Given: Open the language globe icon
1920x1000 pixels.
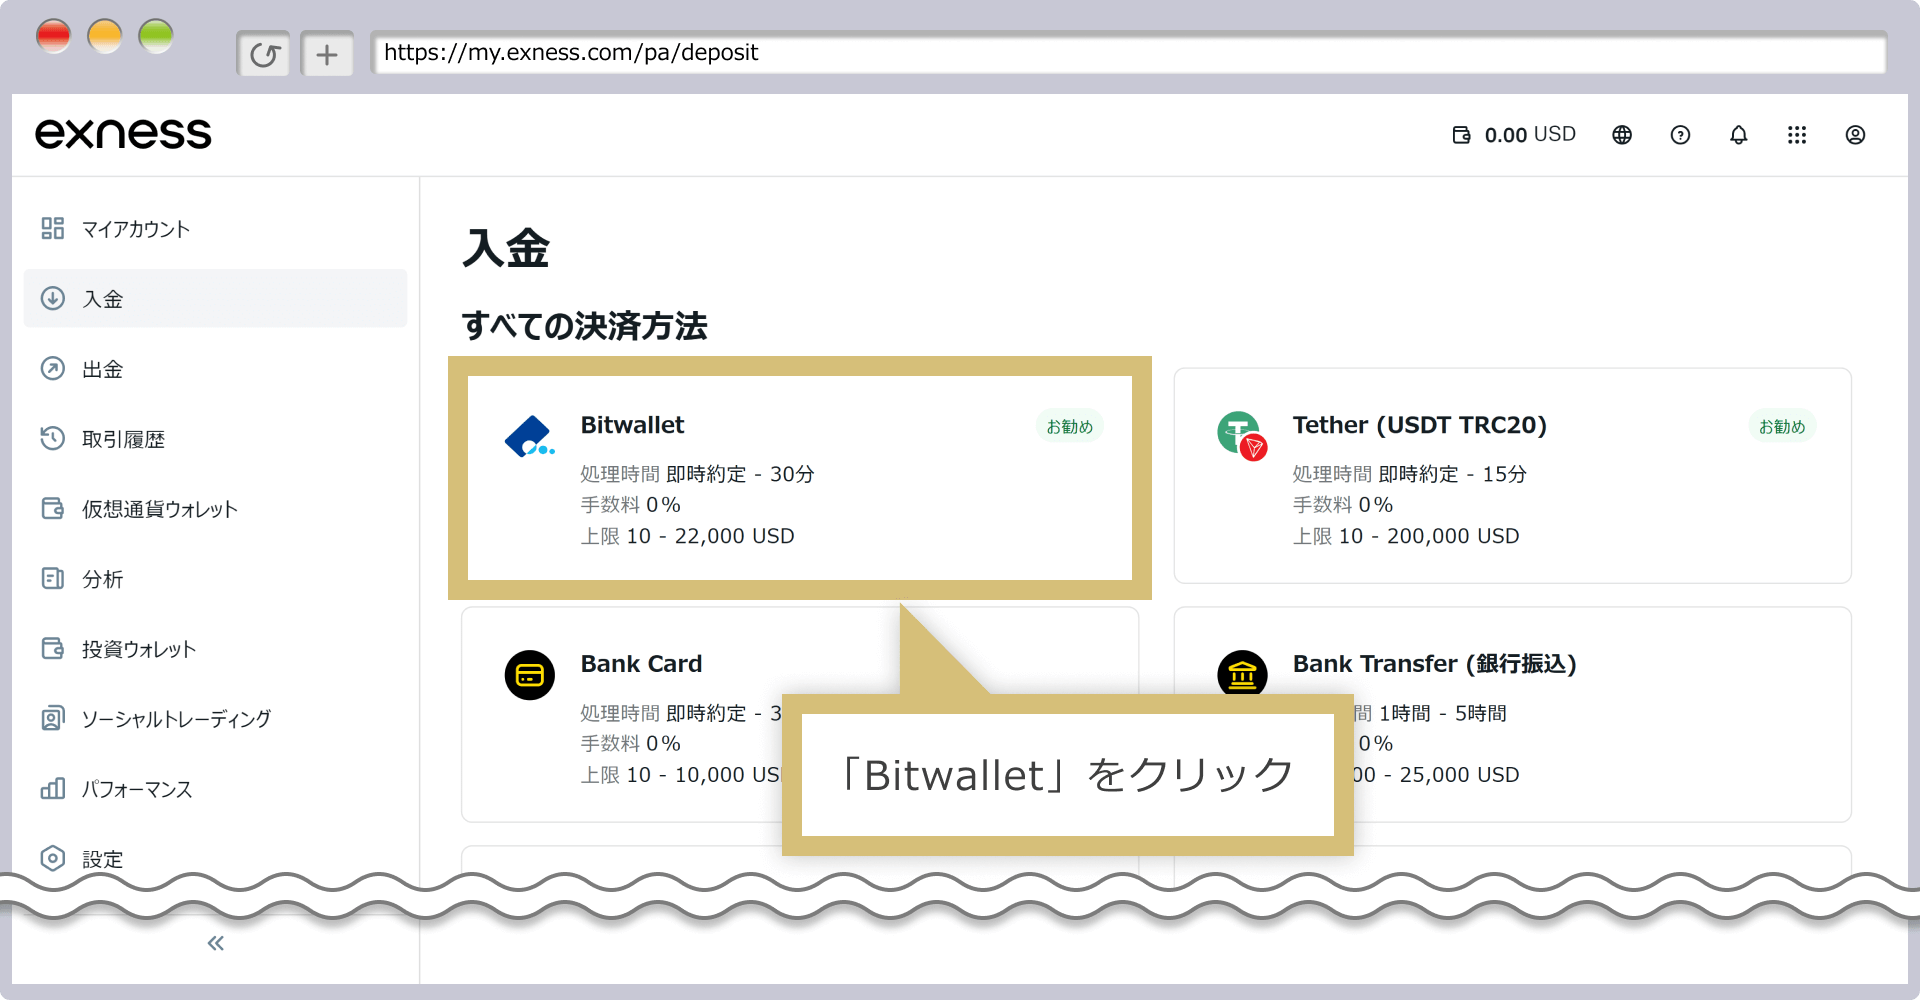Looking at the screenshot, I should (1622, 135).
